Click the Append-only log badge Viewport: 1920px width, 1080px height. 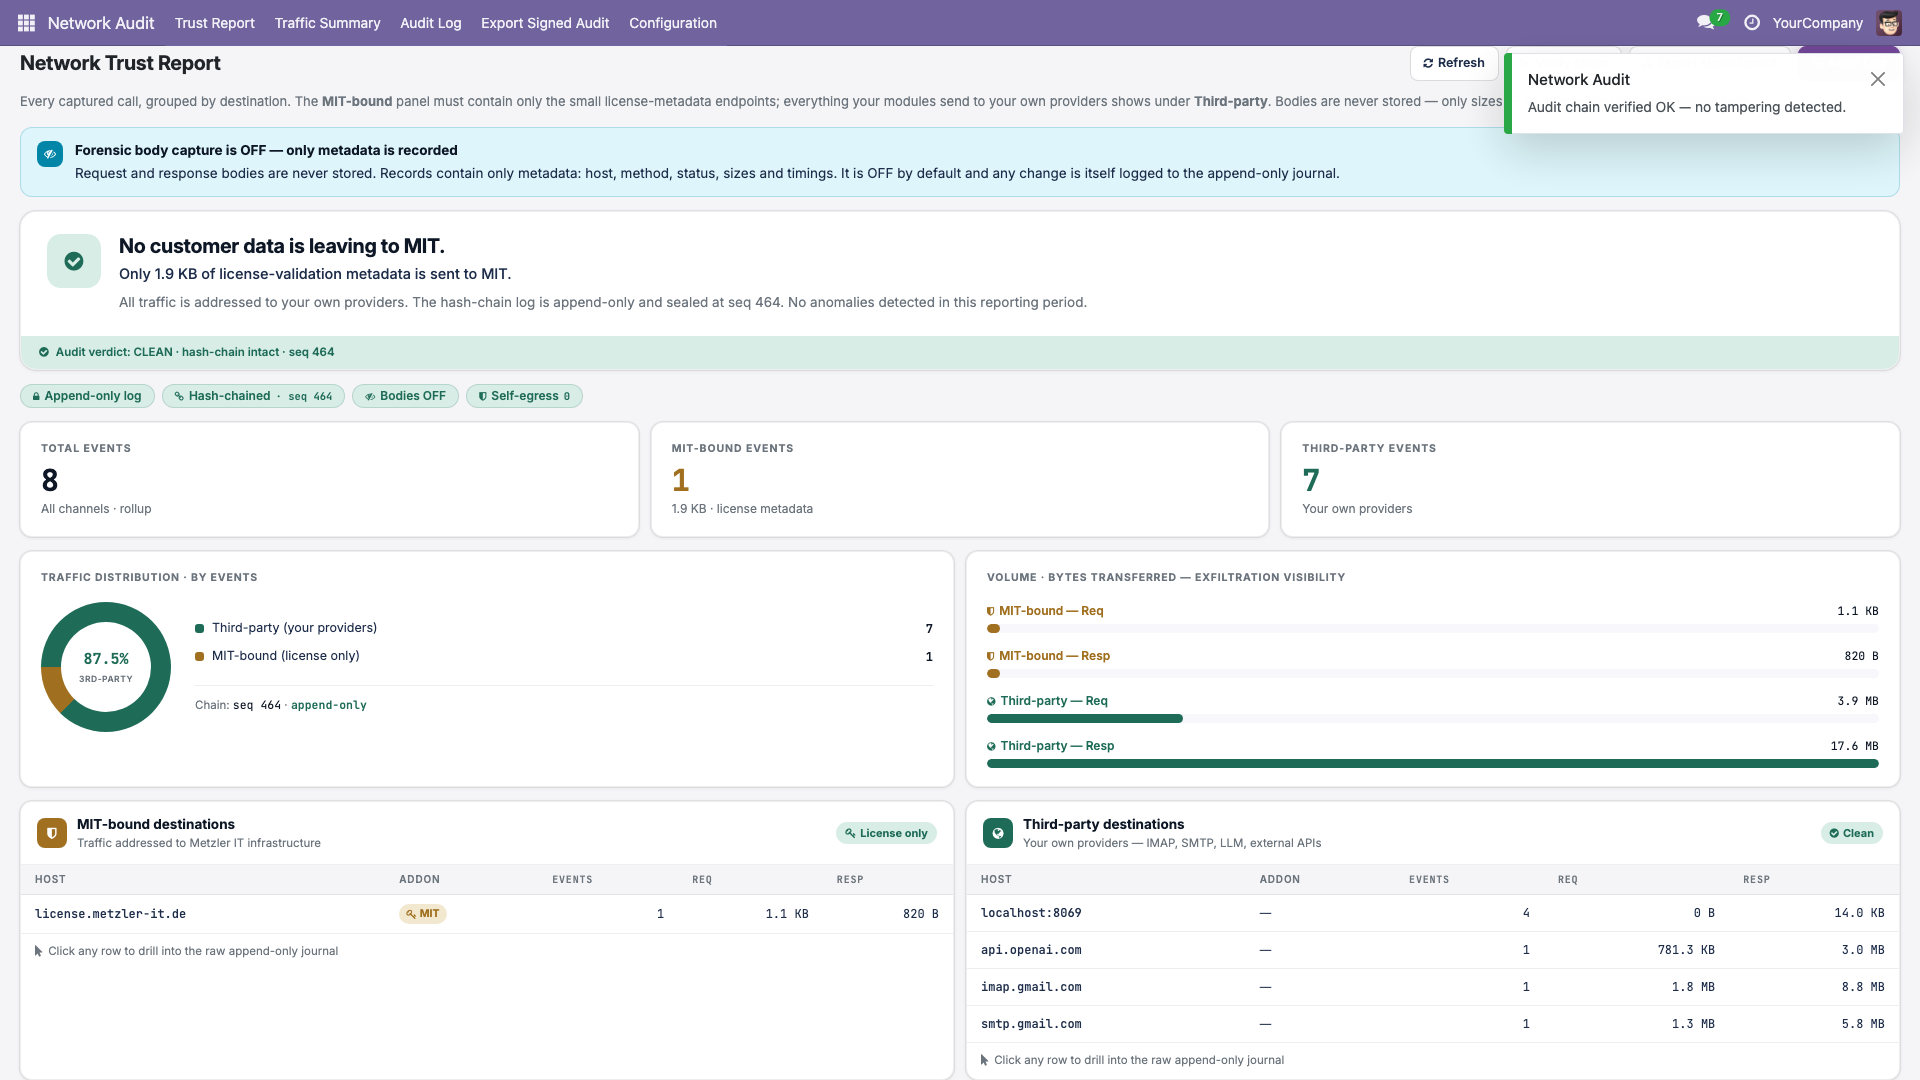pos(87,396)
